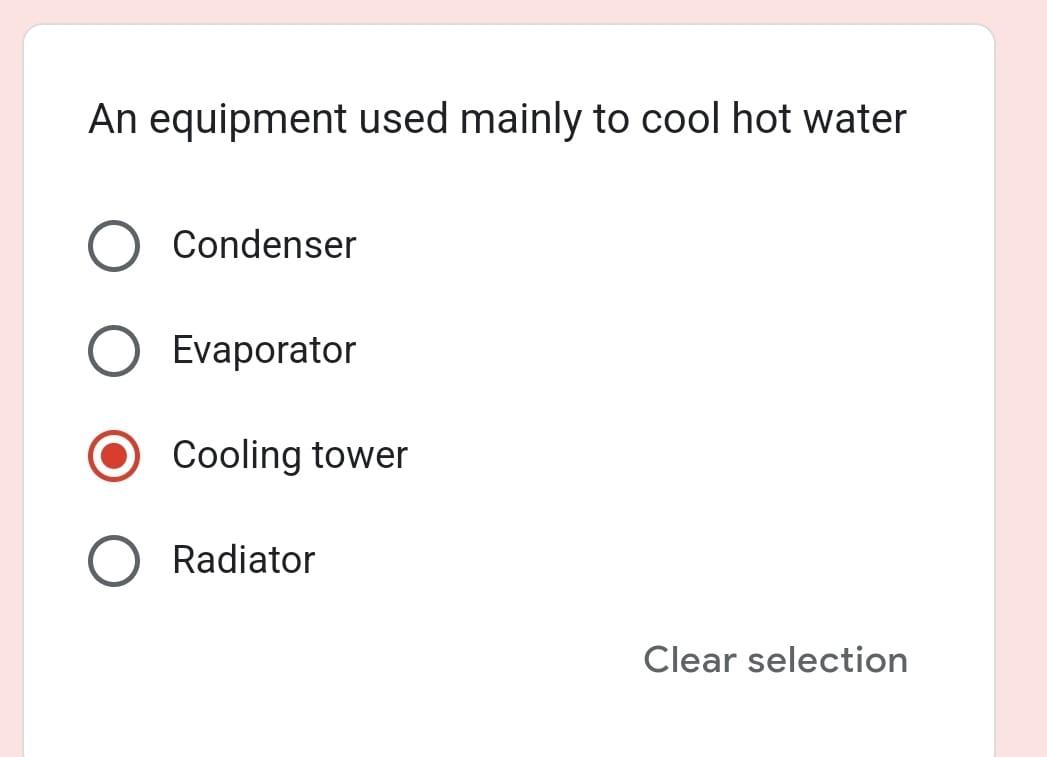1047x757 pixels.
Task: Pick Radiator by clicking its label text
Action: click(x=243, y=560)
